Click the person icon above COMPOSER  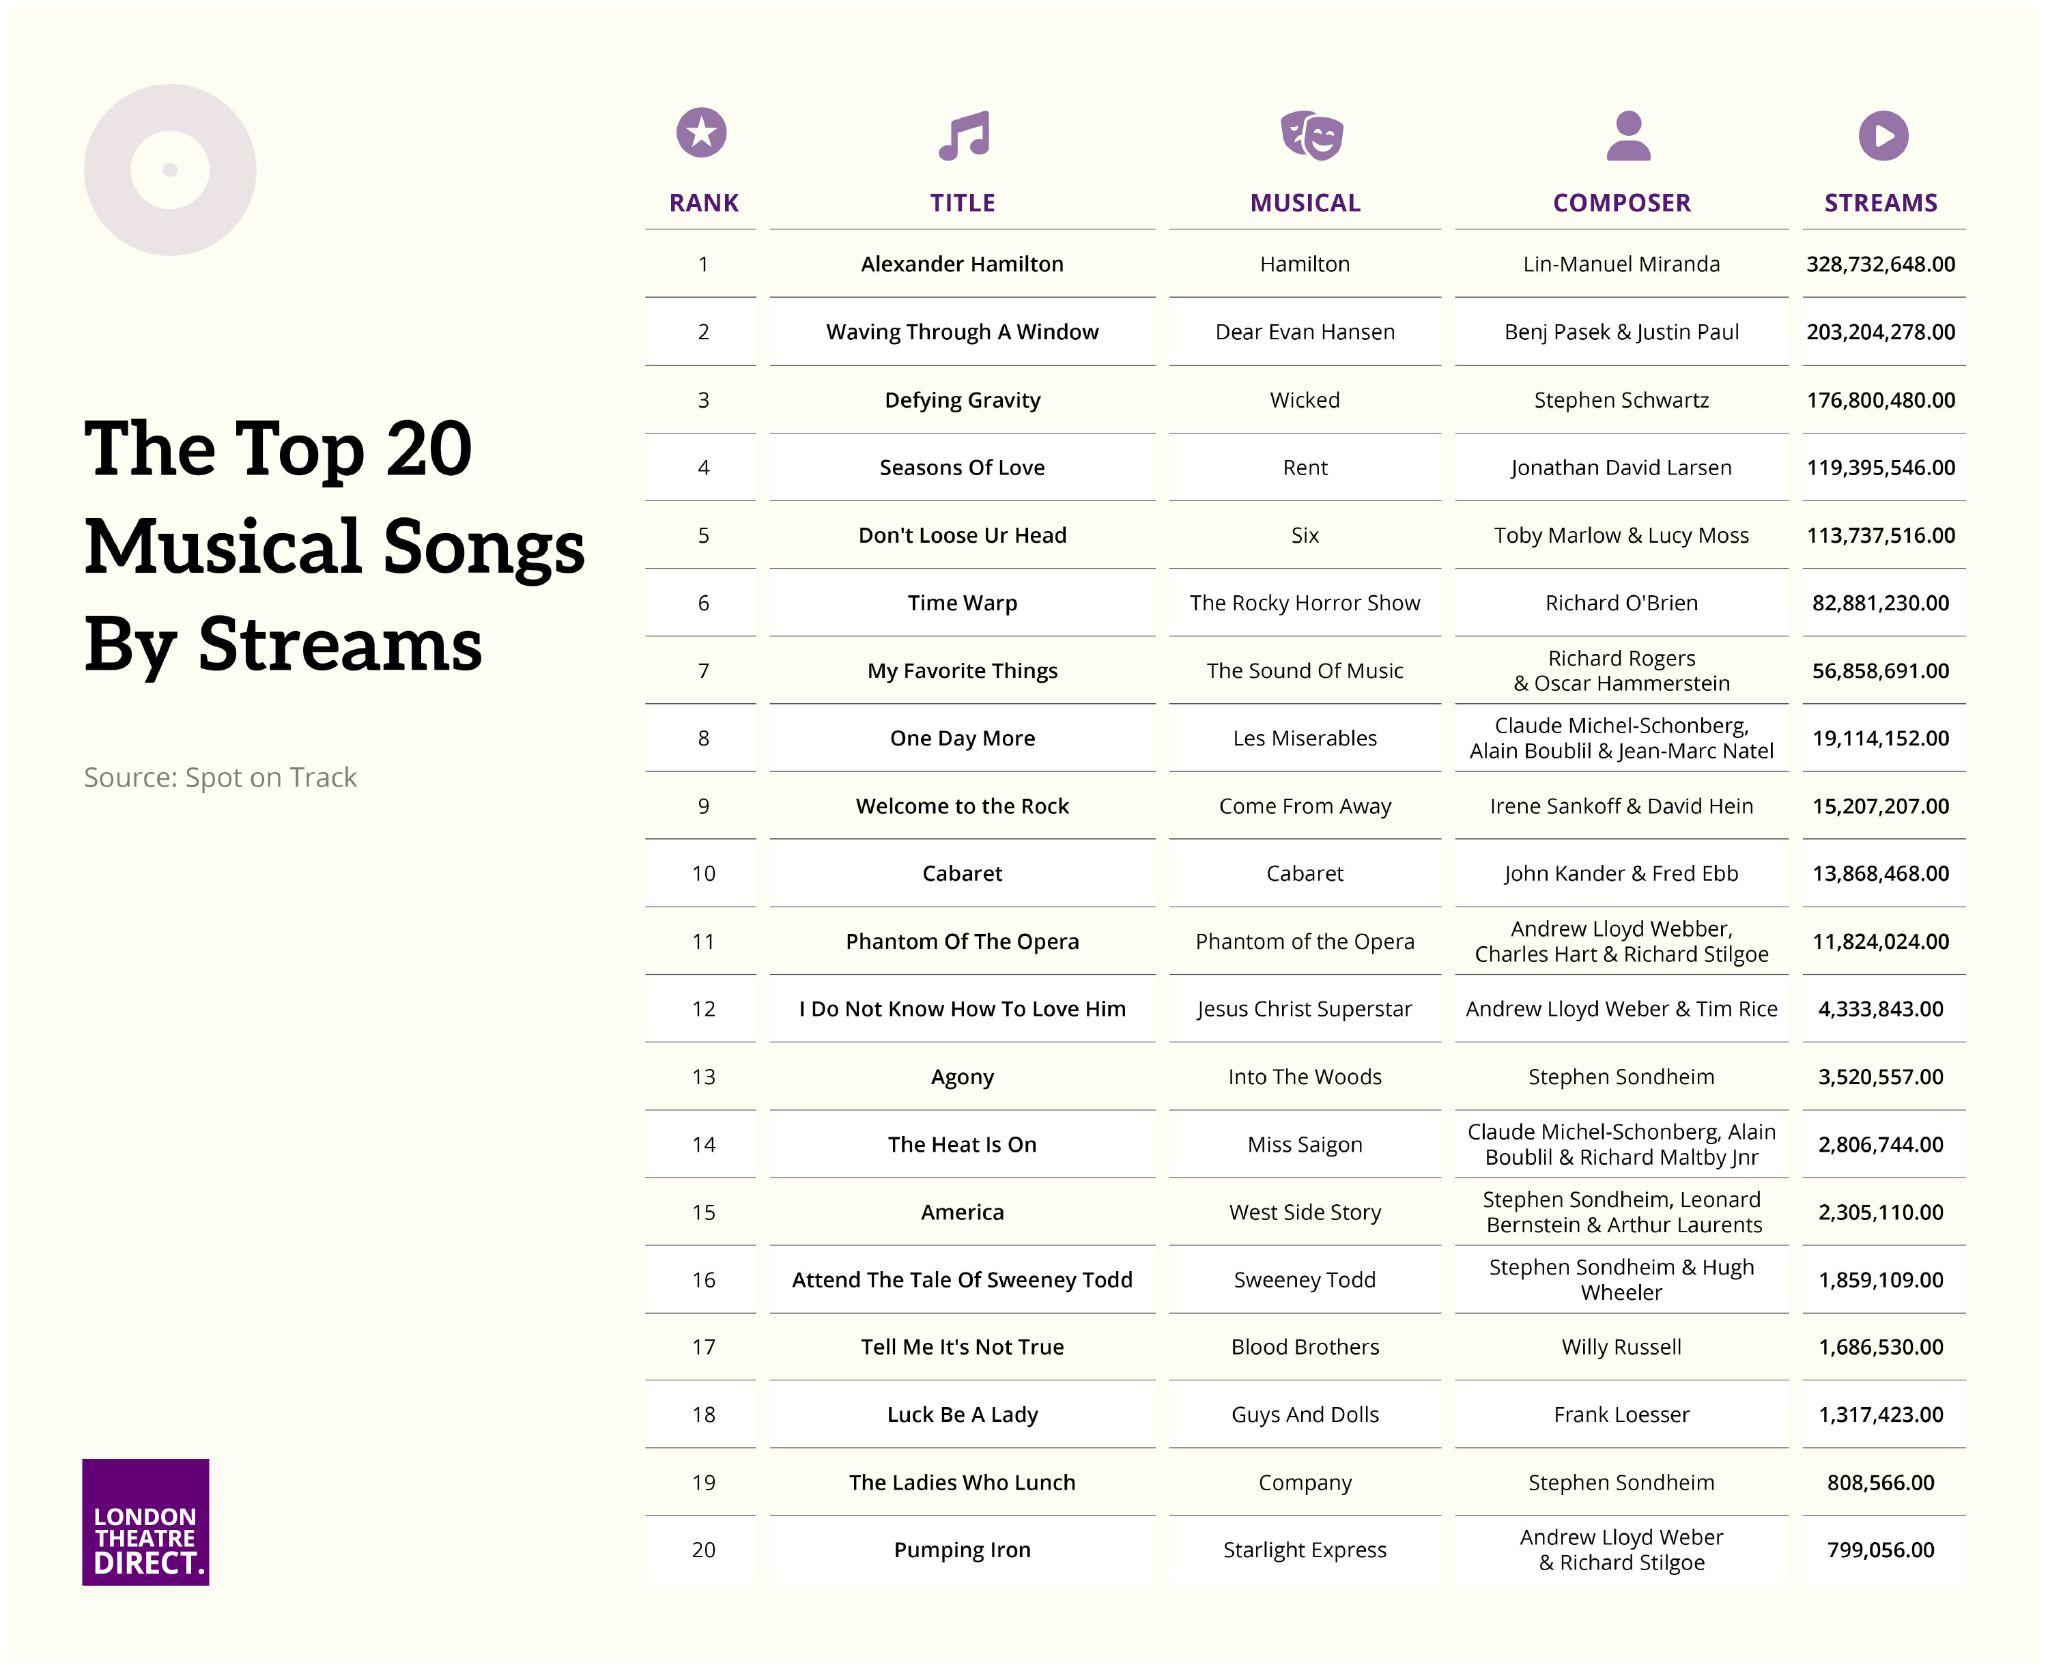(1628, 135)
